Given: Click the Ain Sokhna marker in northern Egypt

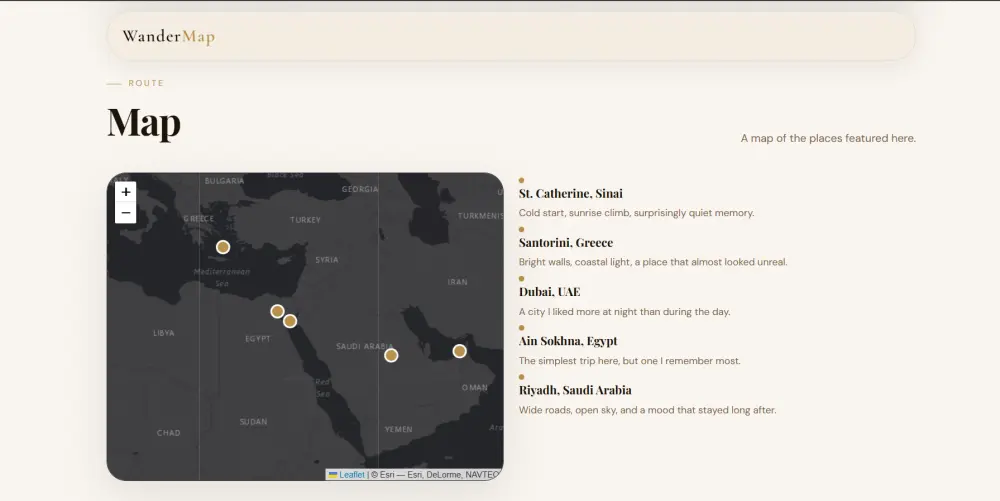Looking at the screenshot, I should tap(277, 311).
